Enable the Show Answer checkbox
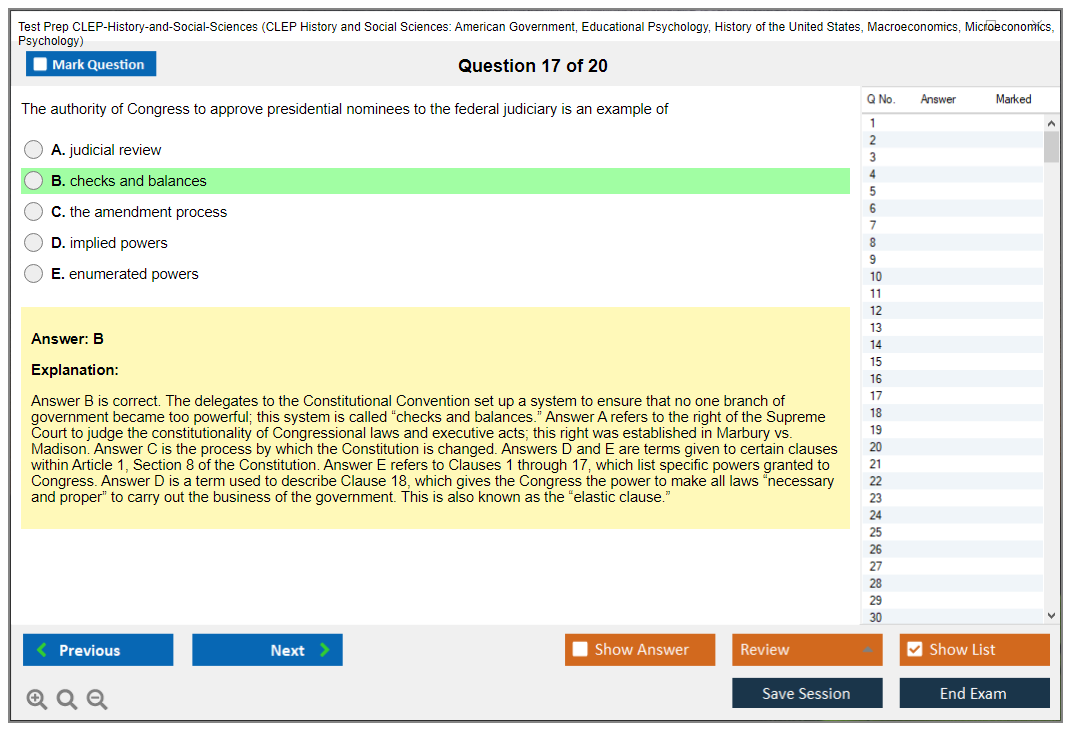The height and width of the screenshot is (735, 1075). (x=580, y=650)
